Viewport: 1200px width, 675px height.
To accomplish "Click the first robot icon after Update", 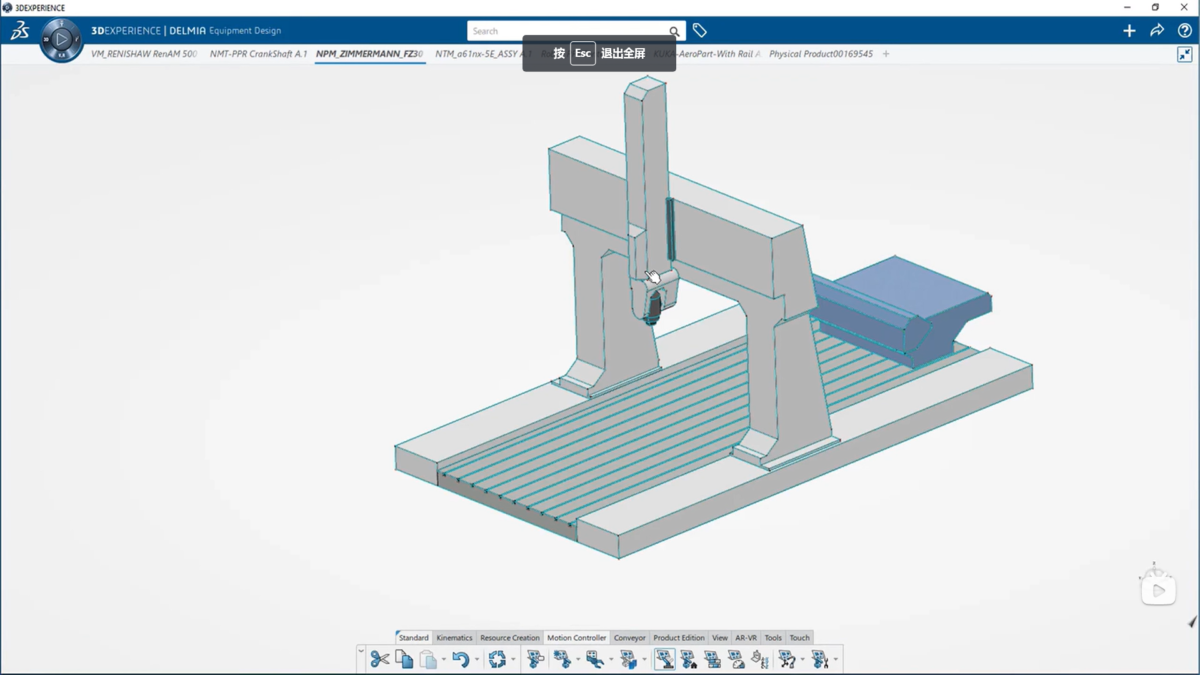I will click(x=536, y=659).
